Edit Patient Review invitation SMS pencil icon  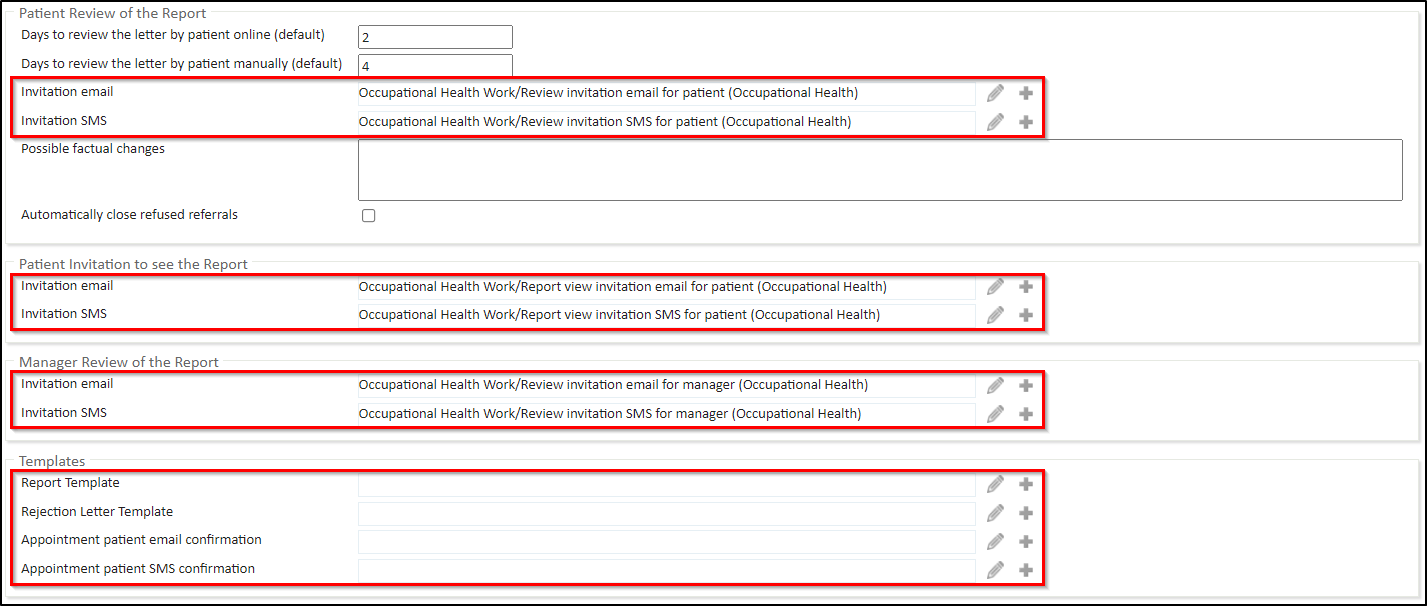[x=995, y=122]
